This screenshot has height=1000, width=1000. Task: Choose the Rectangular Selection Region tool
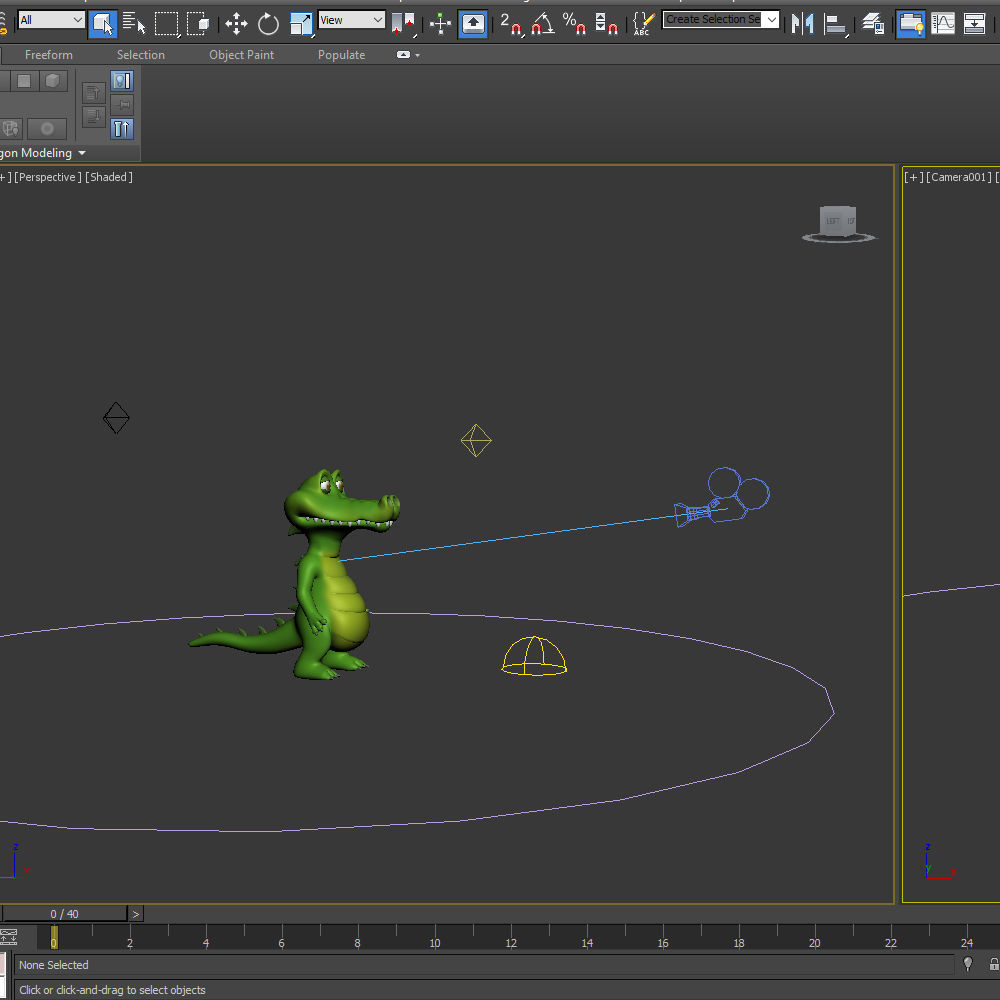167,24
